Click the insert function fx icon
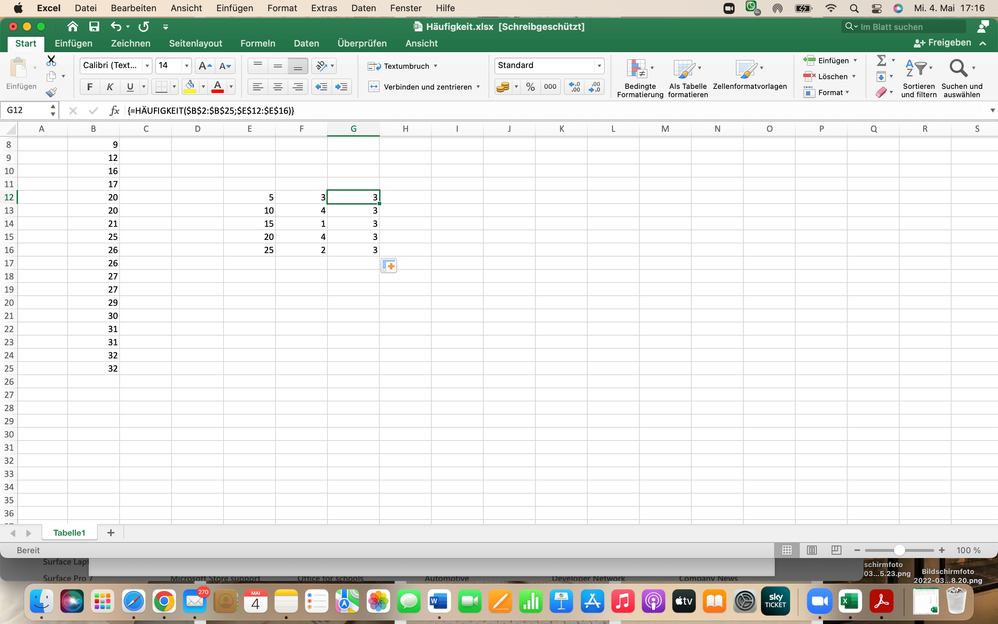The width and height of the screenshot is (998, 624). pyautogui.click(x=115, y=111)
